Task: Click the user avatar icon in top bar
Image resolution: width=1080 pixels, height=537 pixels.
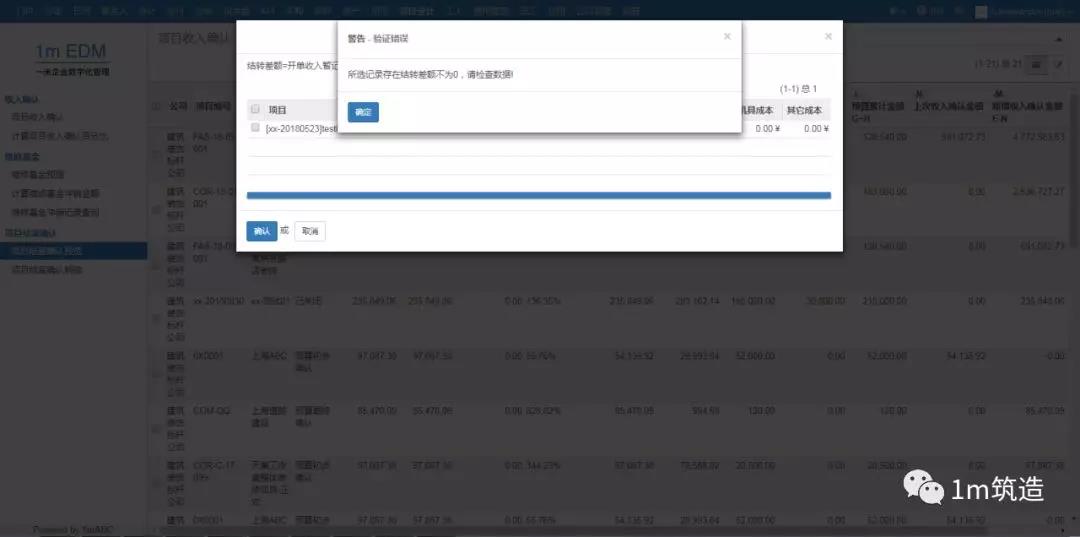Action: pos(976,12)
